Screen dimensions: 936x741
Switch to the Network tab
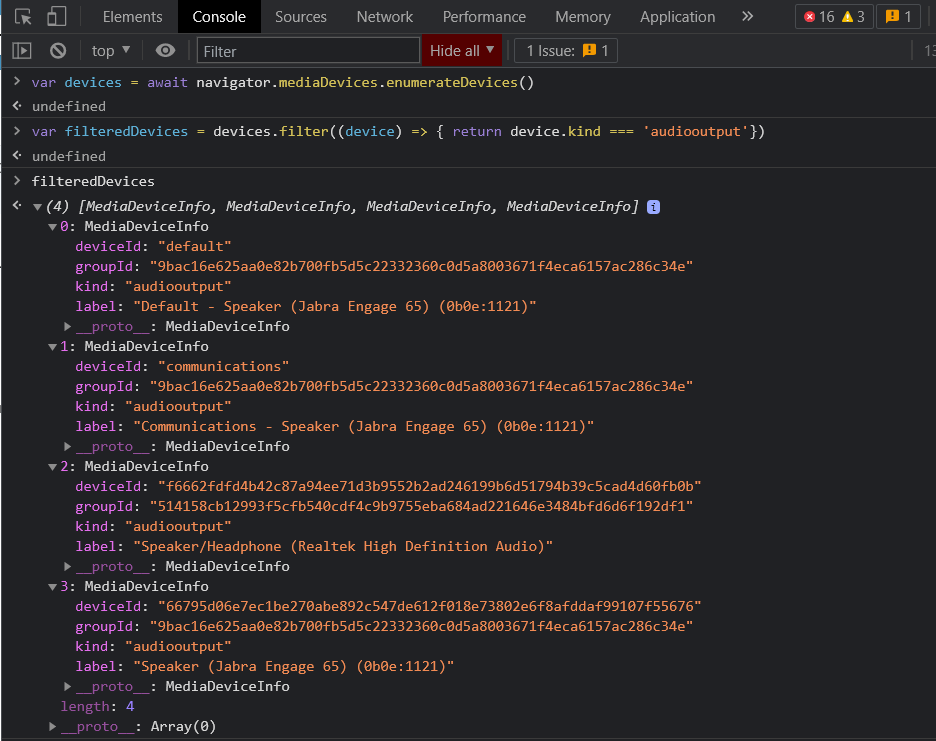pos(384,16)
